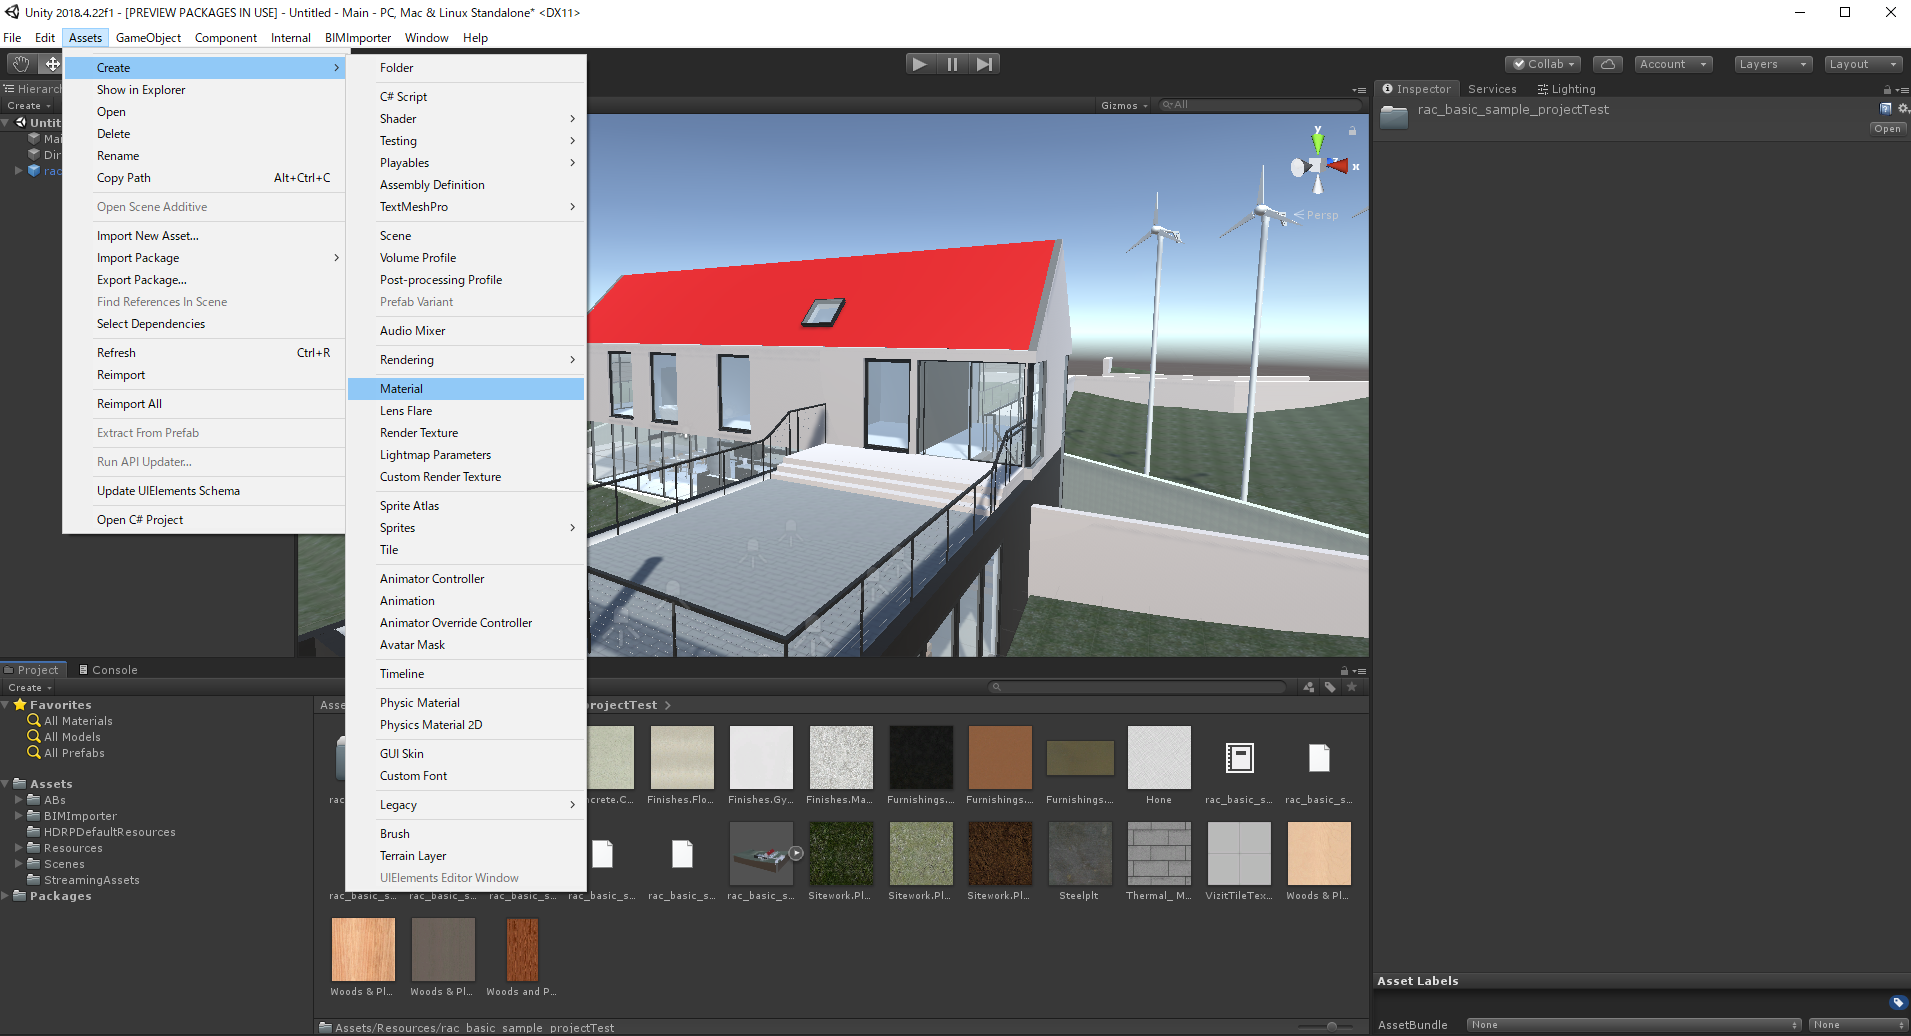Toggle the Inspector lock icon
The height and width of the screenshot is (1036, 1911).
pyautogui.click(x=1887, y=89)
